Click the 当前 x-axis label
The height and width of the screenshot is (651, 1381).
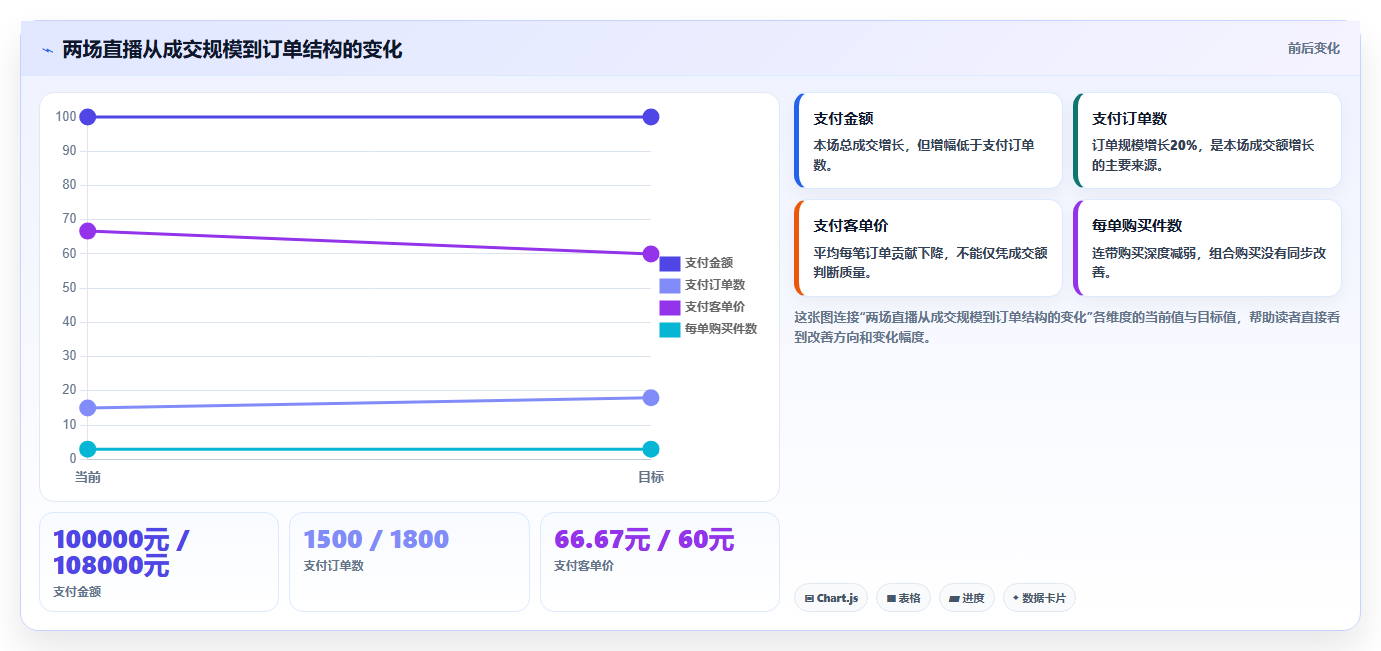click(88, 478)
